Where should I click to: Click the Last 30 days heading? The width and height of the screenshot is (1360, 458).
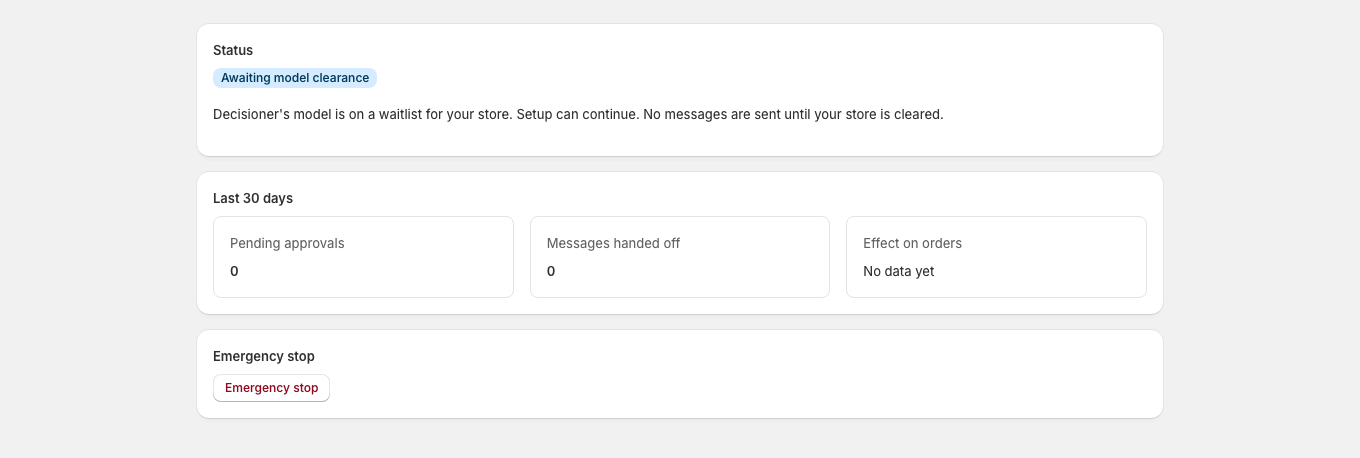point(253,198)
